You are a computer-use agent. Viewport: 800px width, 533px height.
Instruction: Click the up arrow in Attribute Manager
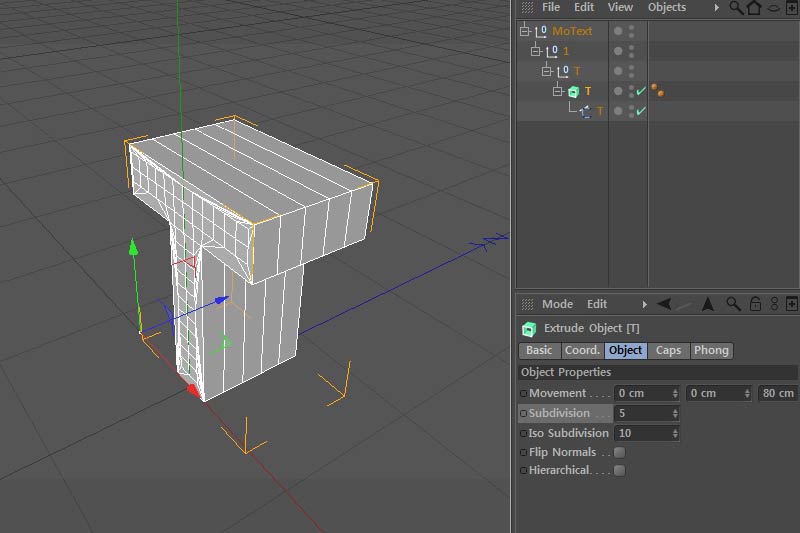tap(708, 304)
